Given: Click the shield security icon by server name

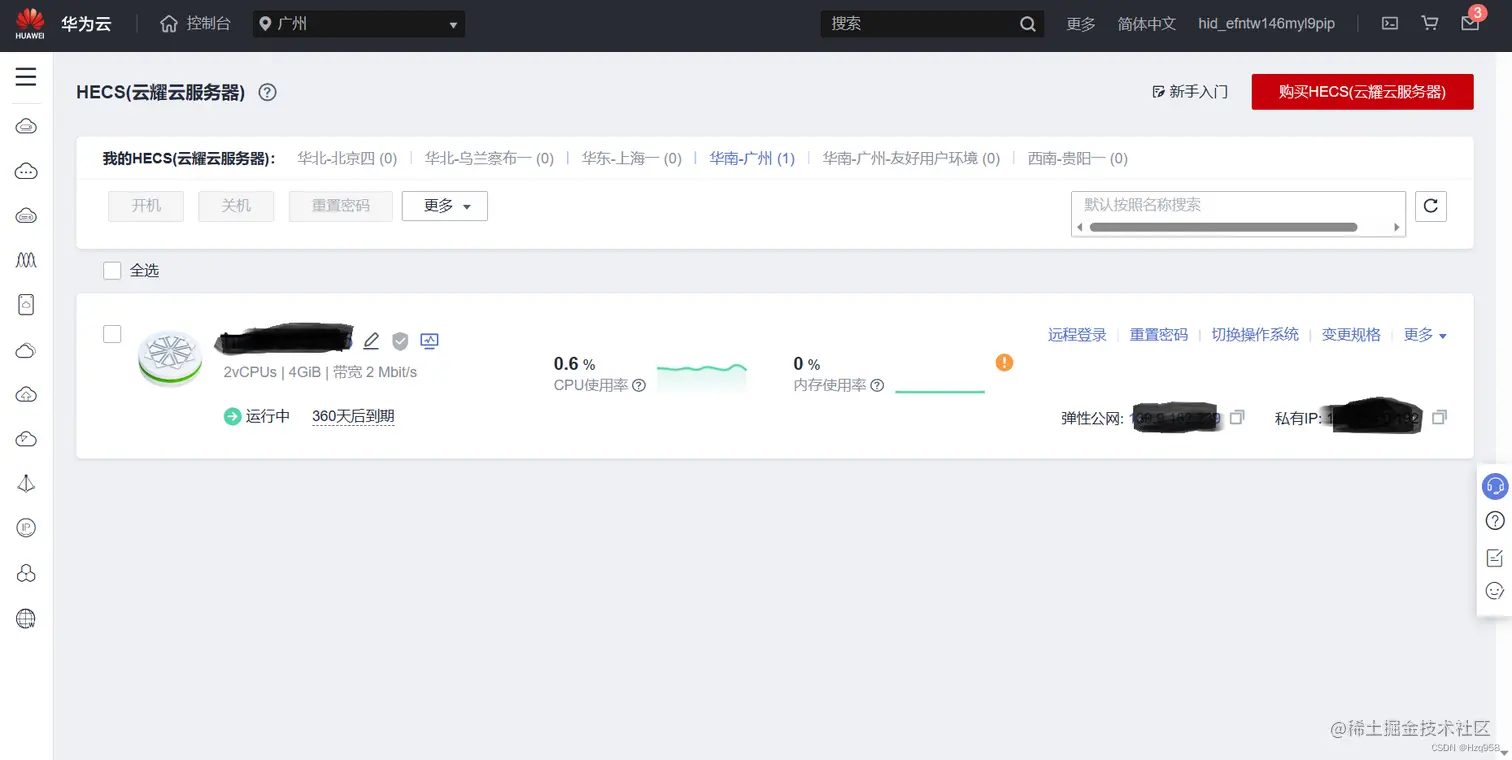Looking at the screenshot, I should coord(400,341).
